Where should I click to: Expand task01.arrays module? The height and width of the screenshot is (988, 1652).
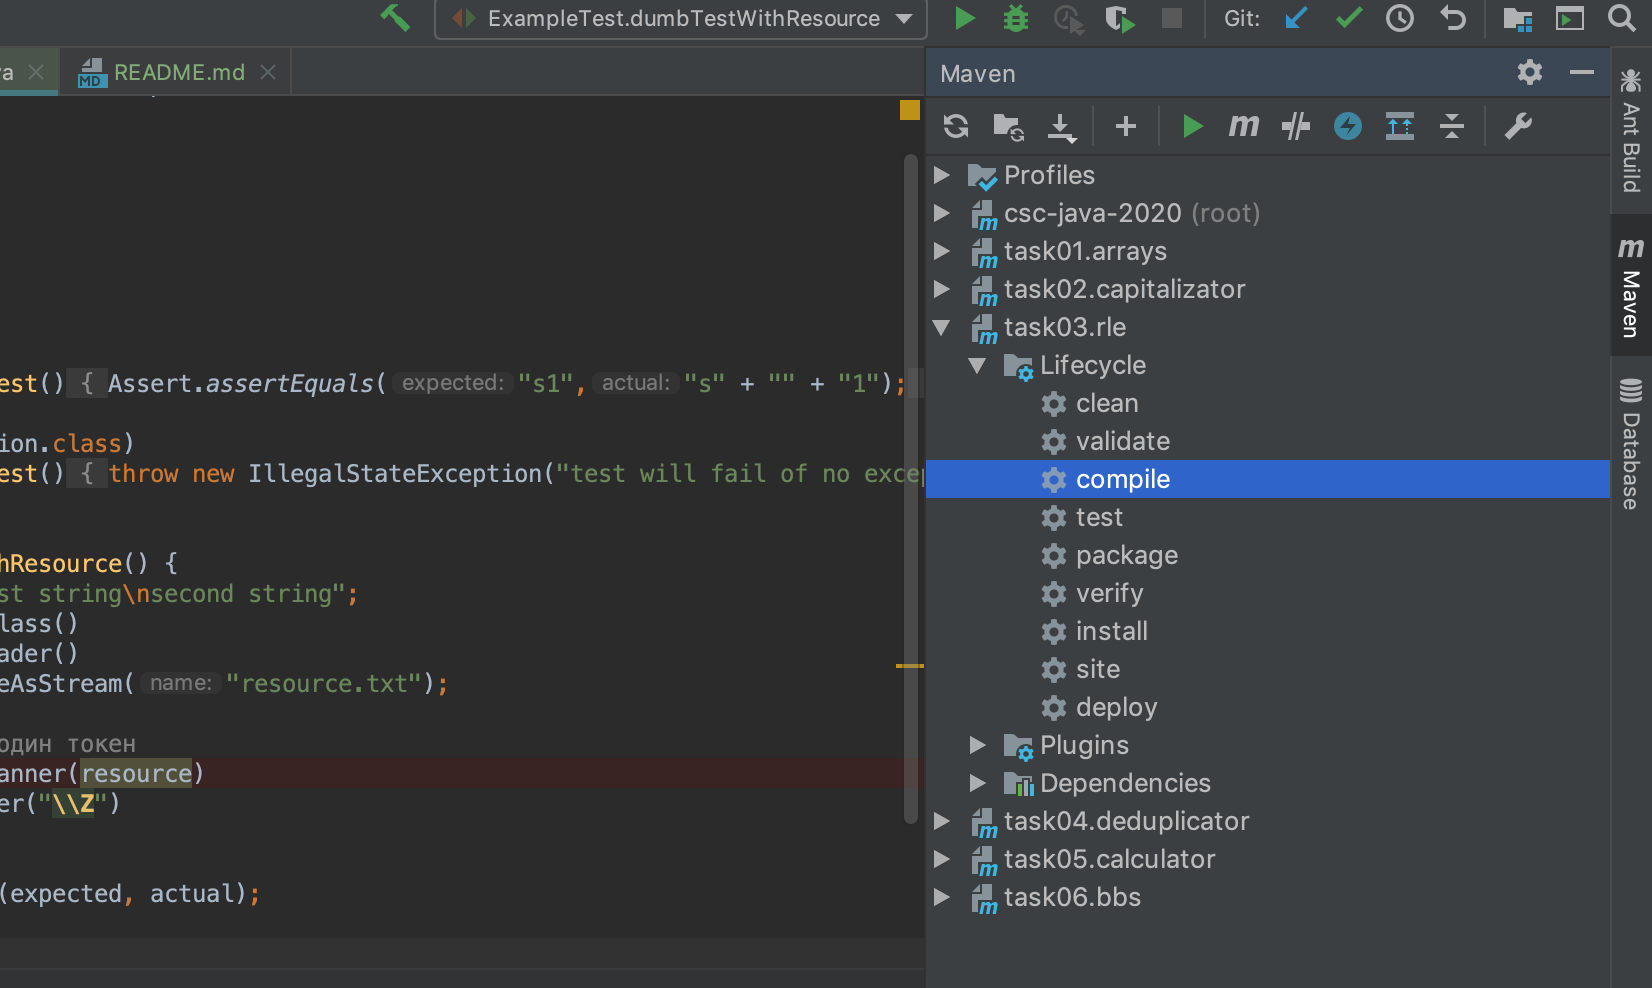[x=941, y=251]
